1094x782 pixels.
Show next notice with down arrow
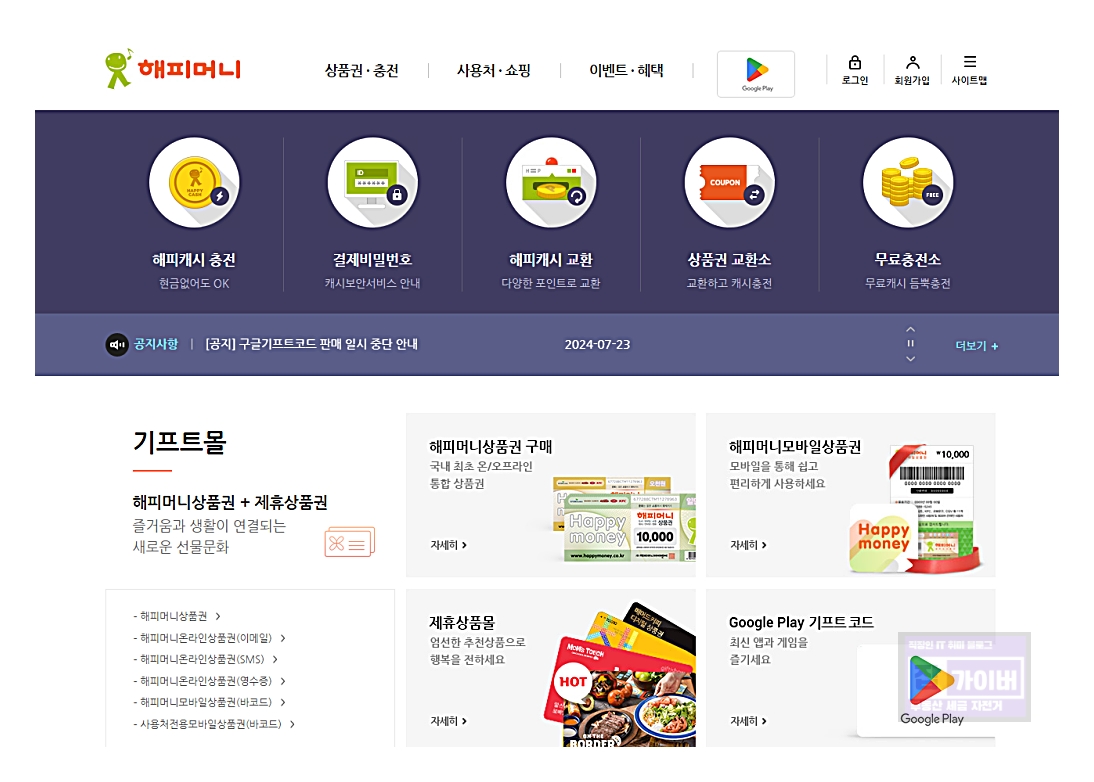[911, 359]
